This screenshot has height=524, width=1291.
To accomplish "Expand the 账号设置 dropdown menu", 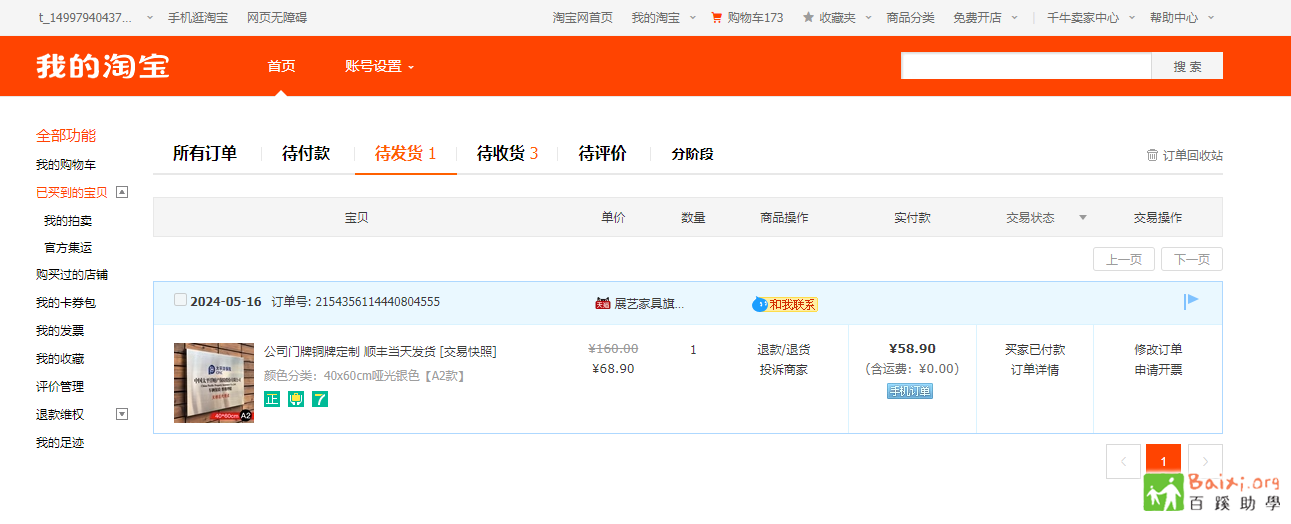I will point(379,66).
